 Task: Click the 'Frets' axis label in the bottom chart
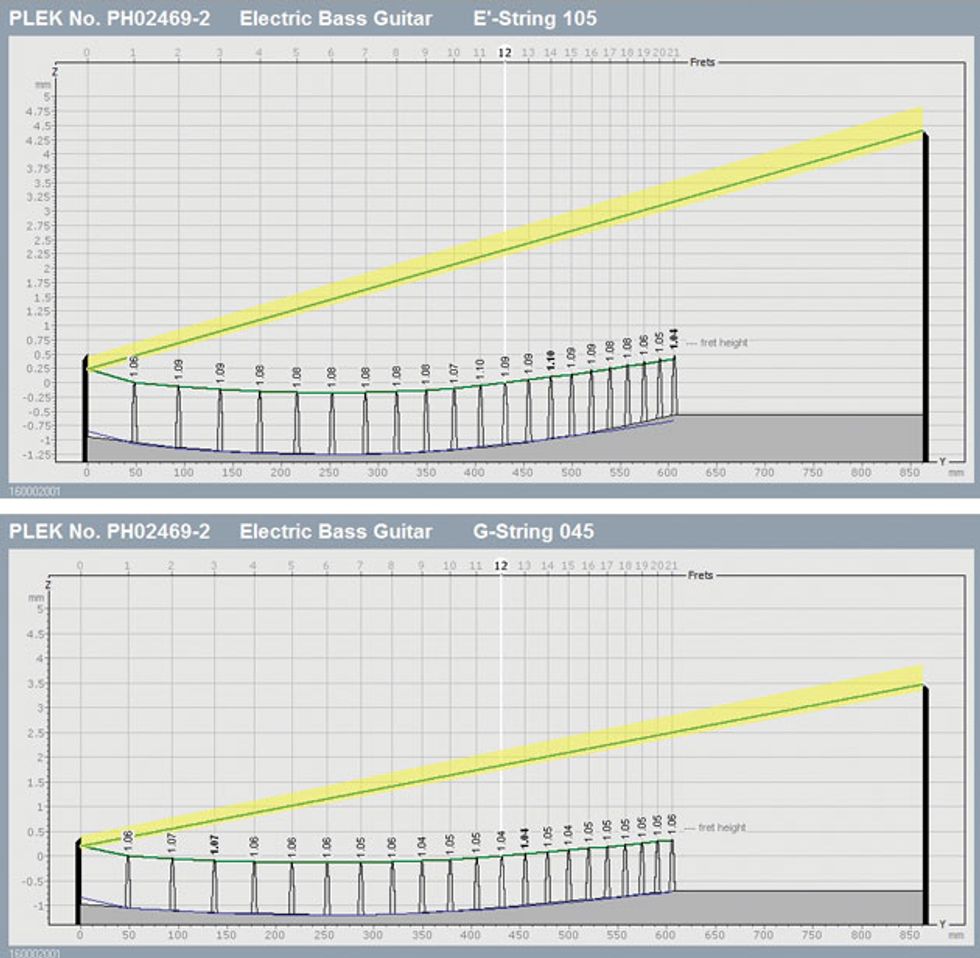(702, 575)
